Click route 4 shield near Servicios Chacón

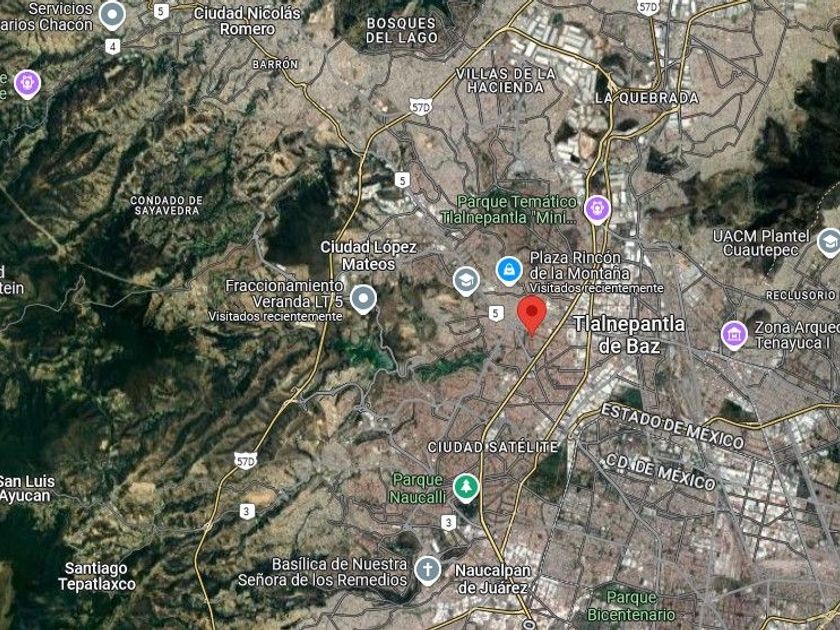pyautogui.click(x=112, y=47)
